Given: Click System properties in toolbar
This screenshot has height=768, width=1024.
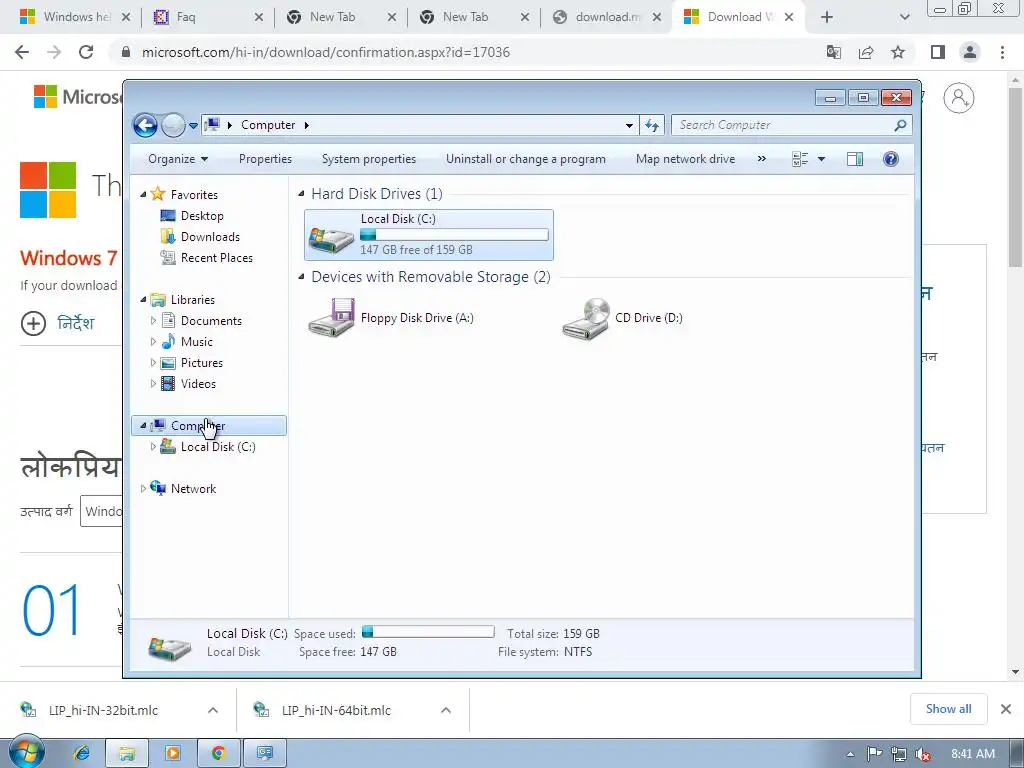Looking at the screenshot, I should (x=369, y=159).
